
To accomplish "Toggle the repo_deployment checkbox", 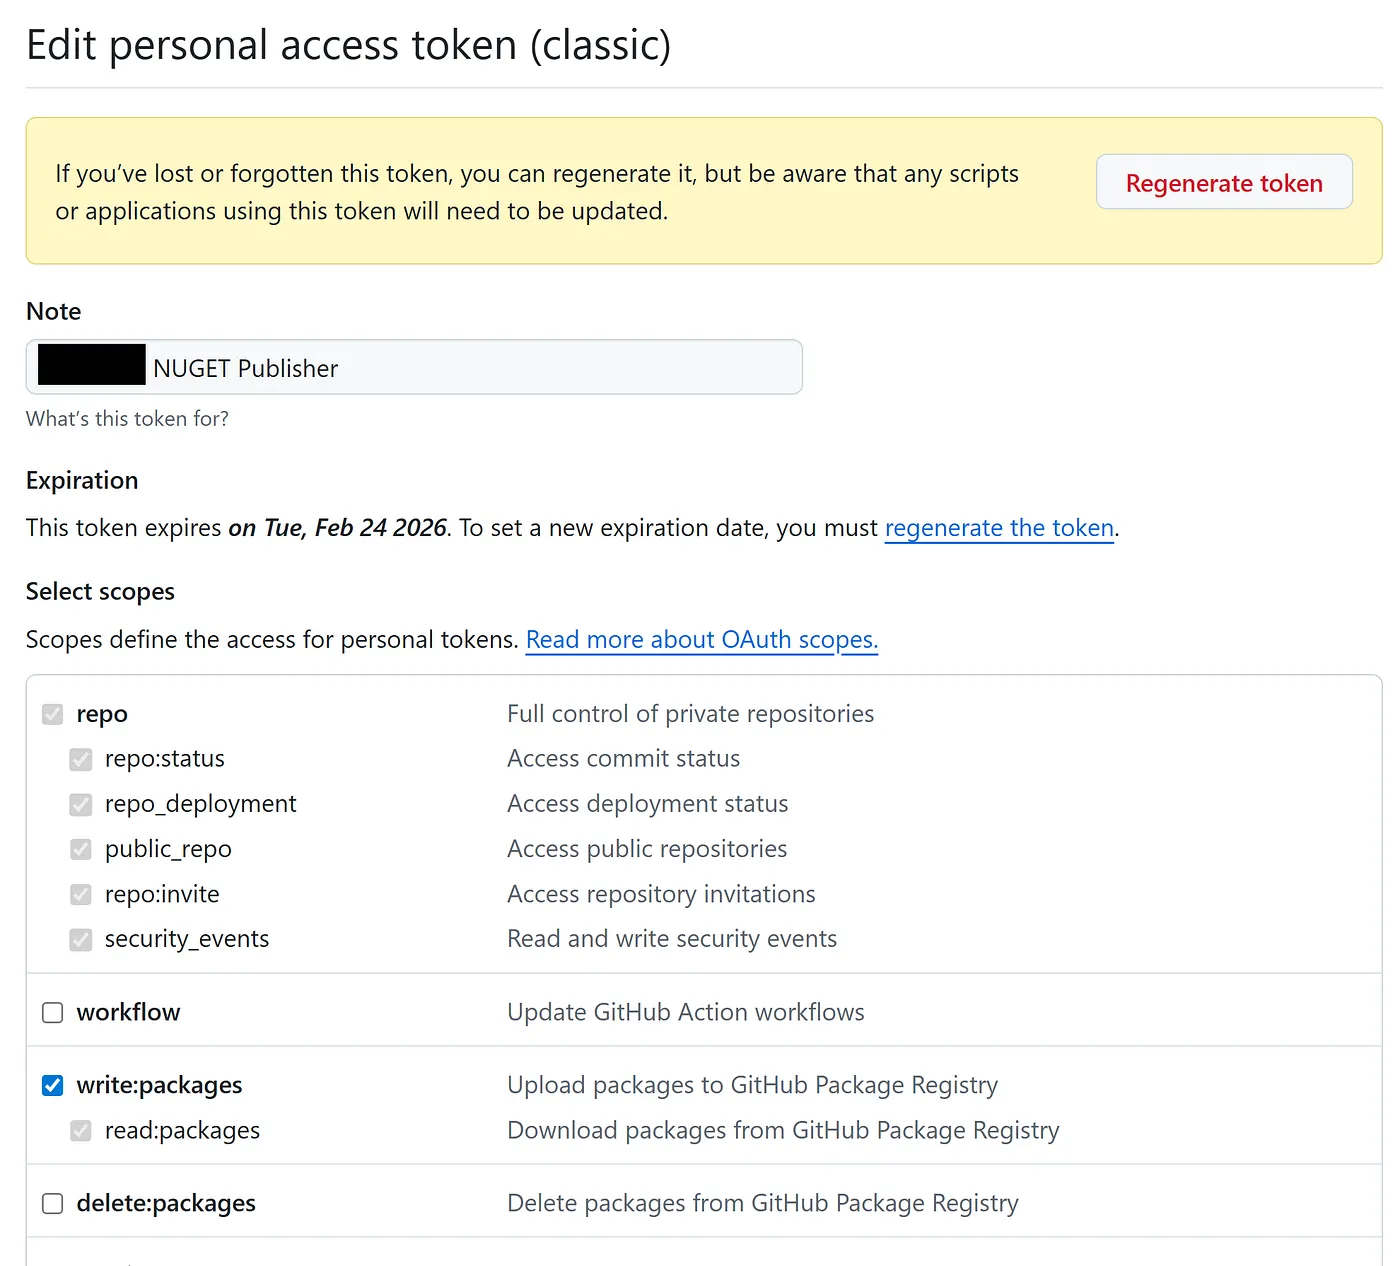I will coord(81,804).
